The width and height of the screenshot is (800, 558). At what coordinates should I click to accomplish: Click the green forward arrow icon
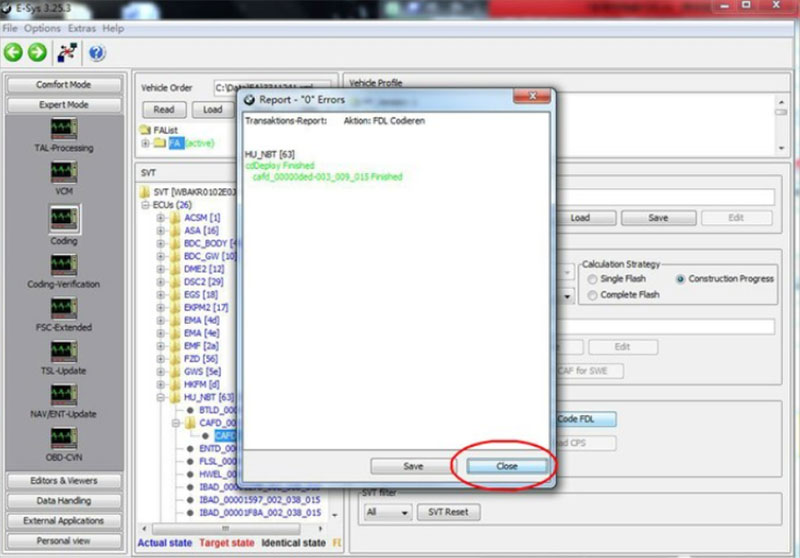coord(37,53)
